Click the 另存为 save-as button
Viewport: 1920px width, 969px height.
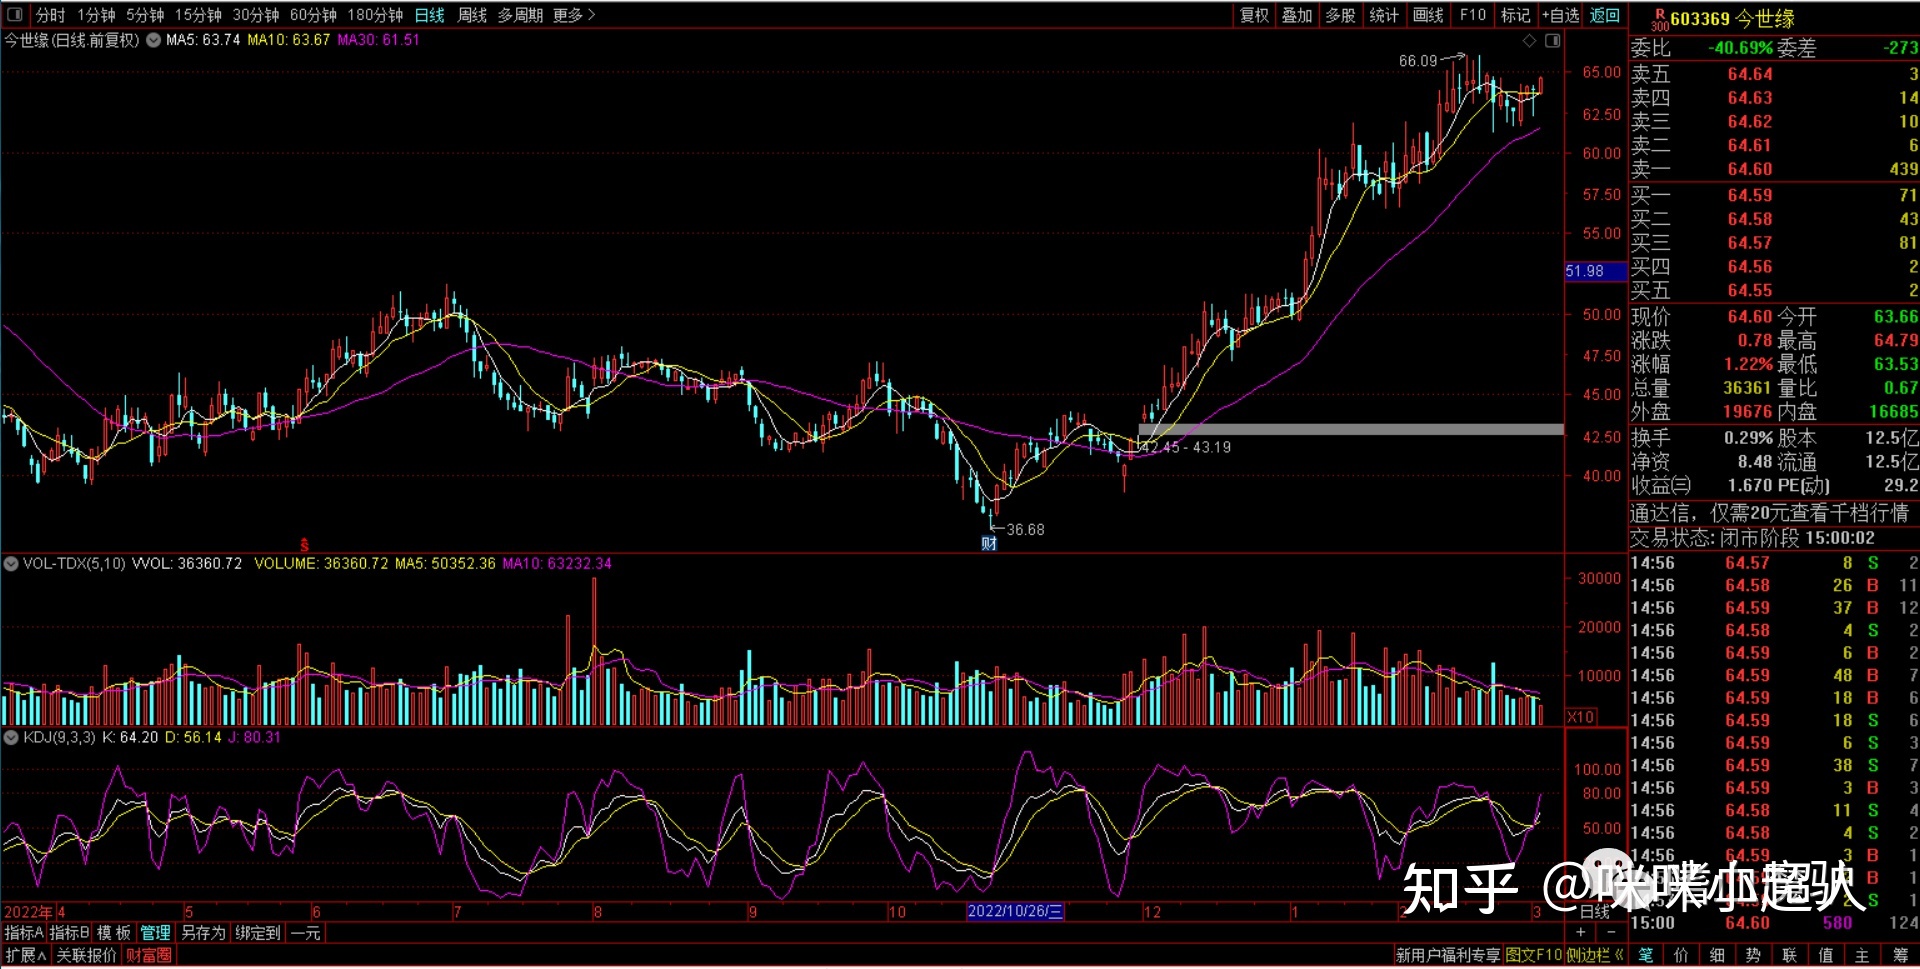[204, 933]
